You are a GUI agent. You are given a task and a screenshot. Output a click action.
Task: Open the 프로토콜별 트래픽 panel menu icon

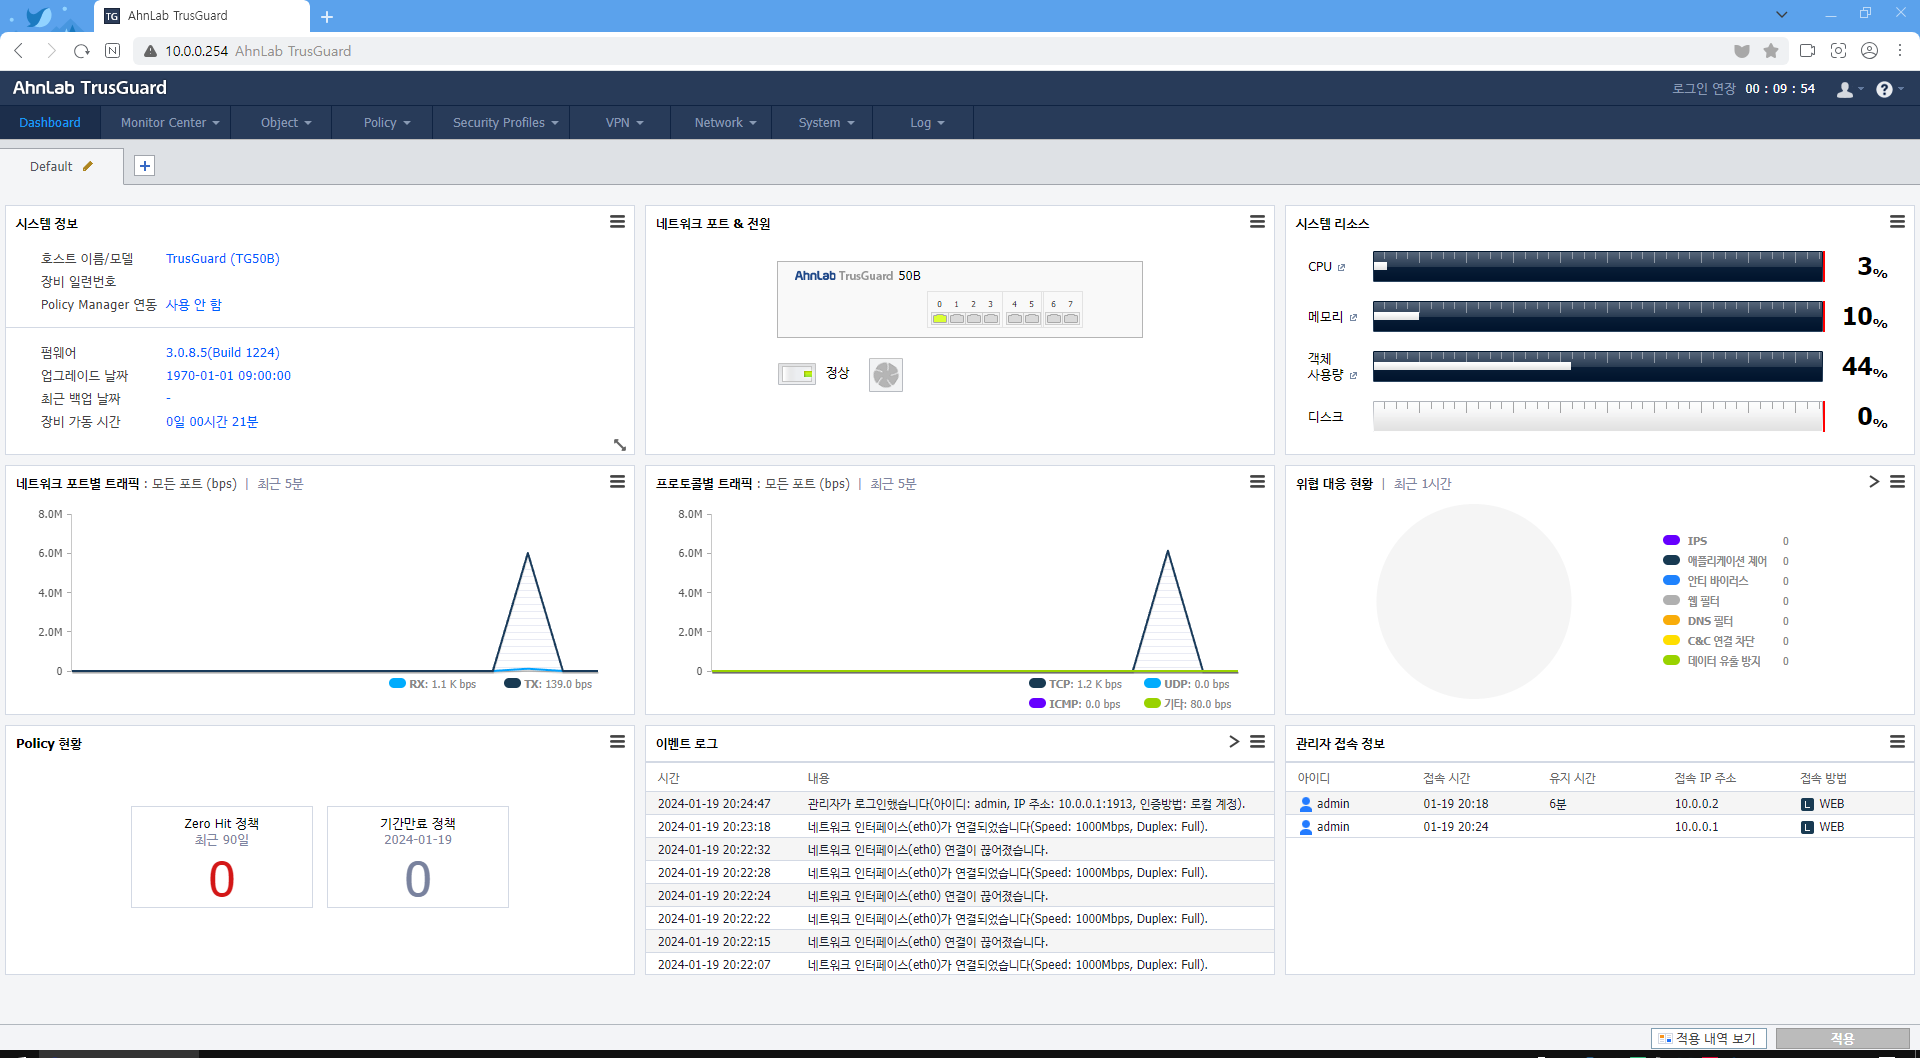pos(1257,482)
